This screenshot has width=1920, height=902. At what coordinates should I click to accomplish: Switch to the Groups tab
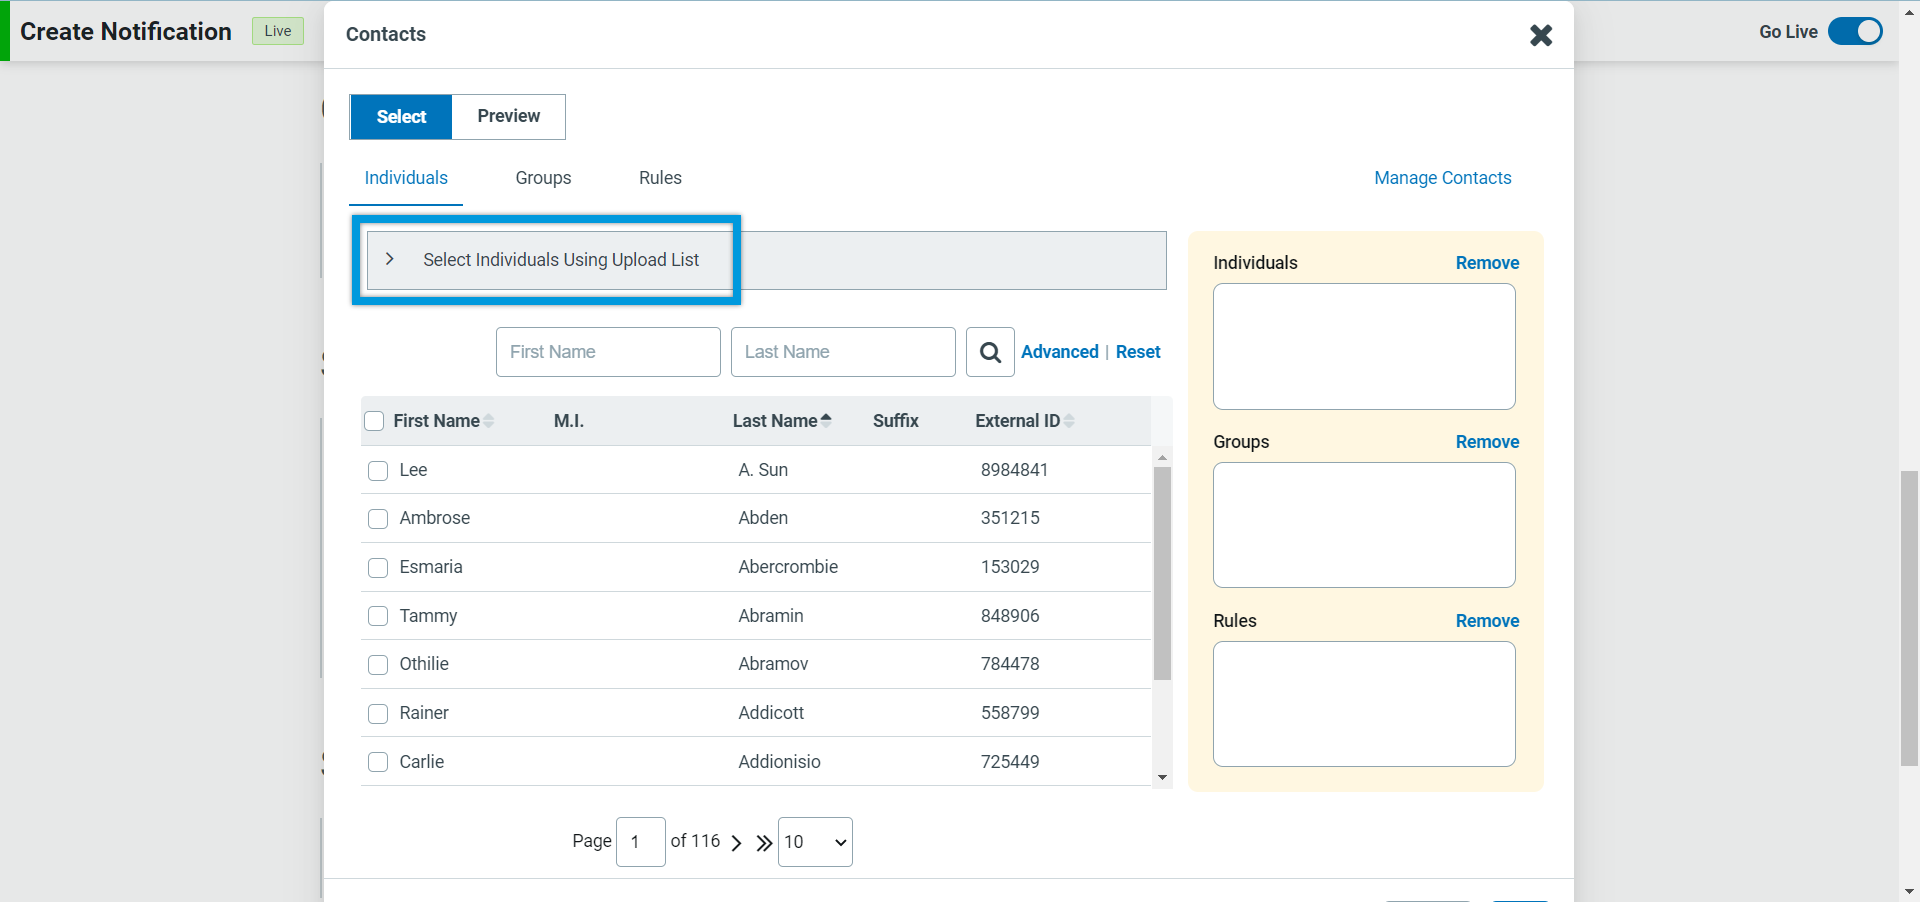[x=543, y=178]
